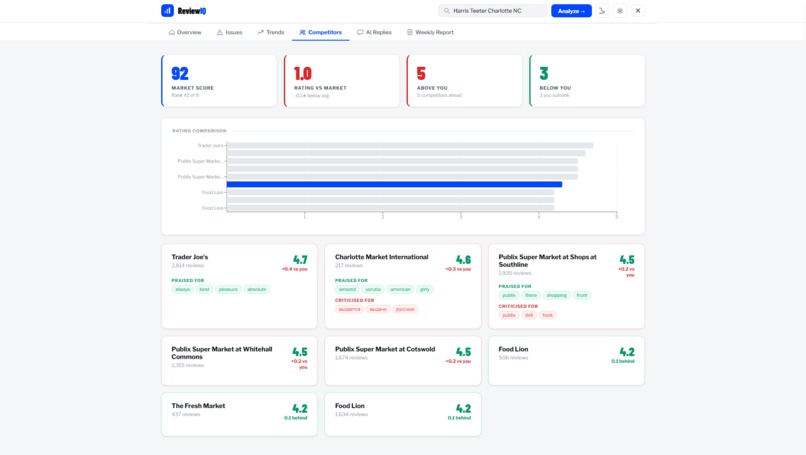806x455 pixels.
Task: Click the 4.6 rating on Charlotte Market card
Action: pyautogui.click(x=463, y=260)
